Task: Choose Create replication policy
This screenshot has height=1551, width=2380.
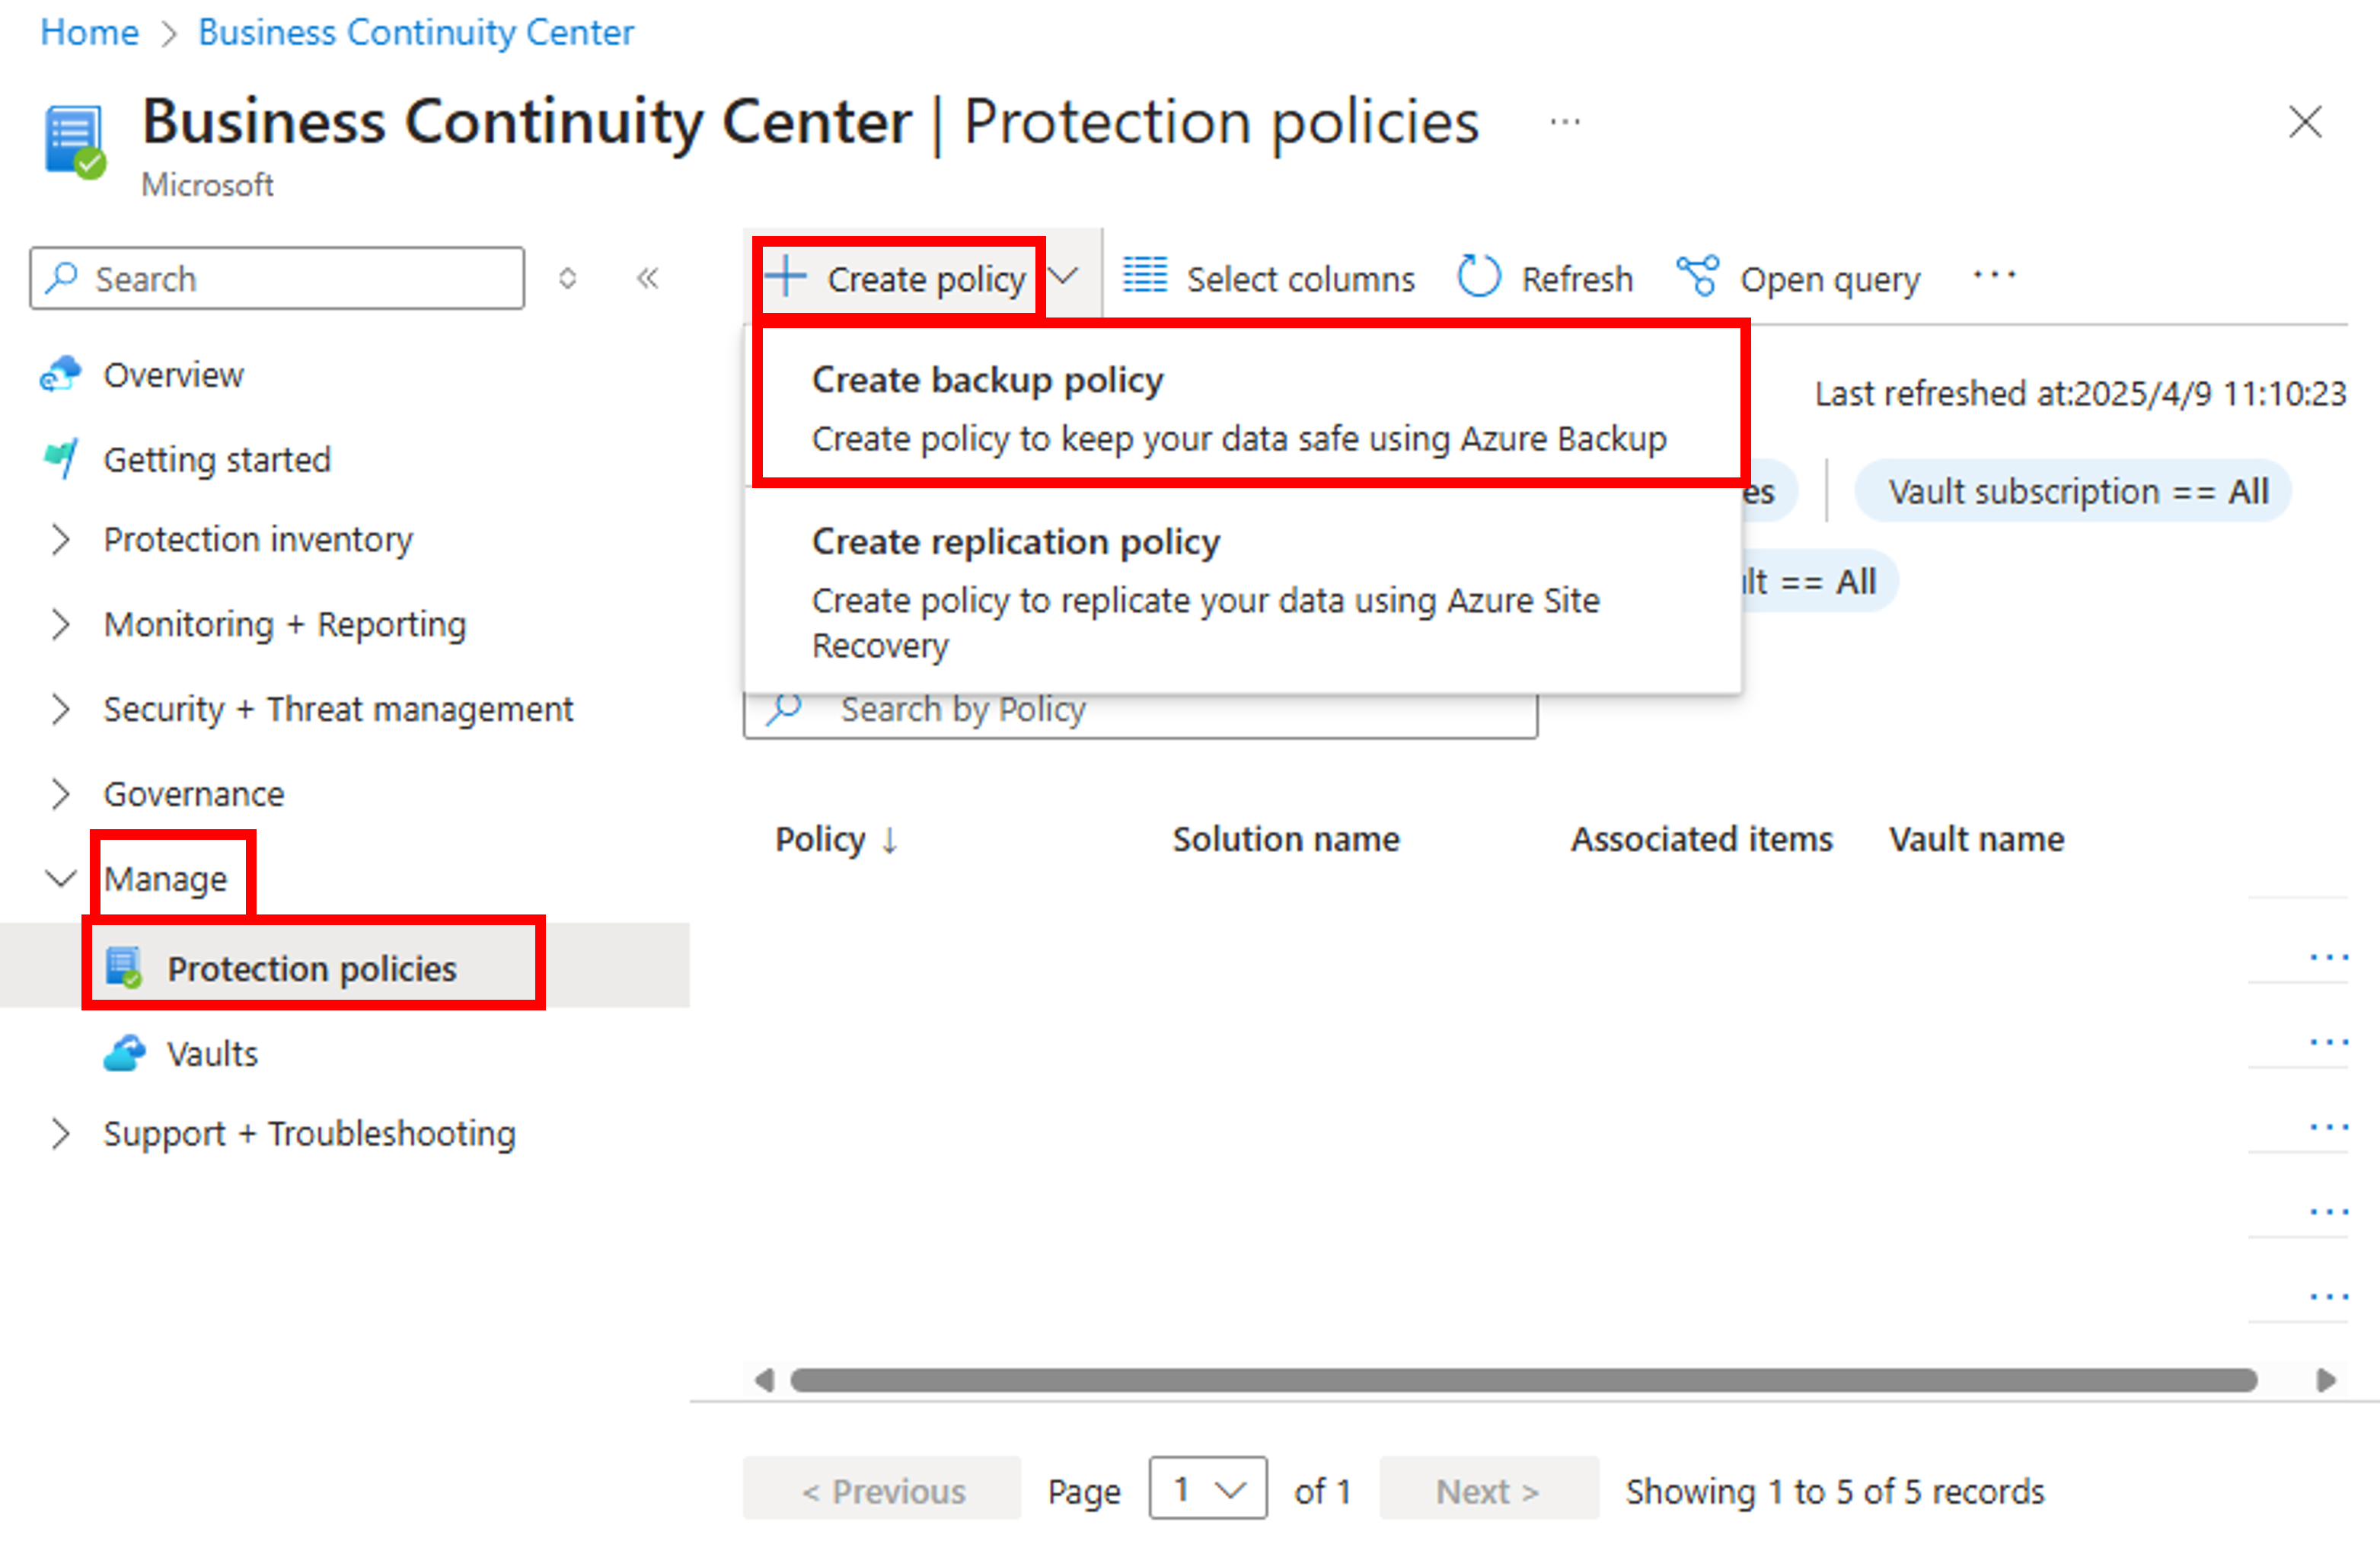Action: click(1016, 541)
